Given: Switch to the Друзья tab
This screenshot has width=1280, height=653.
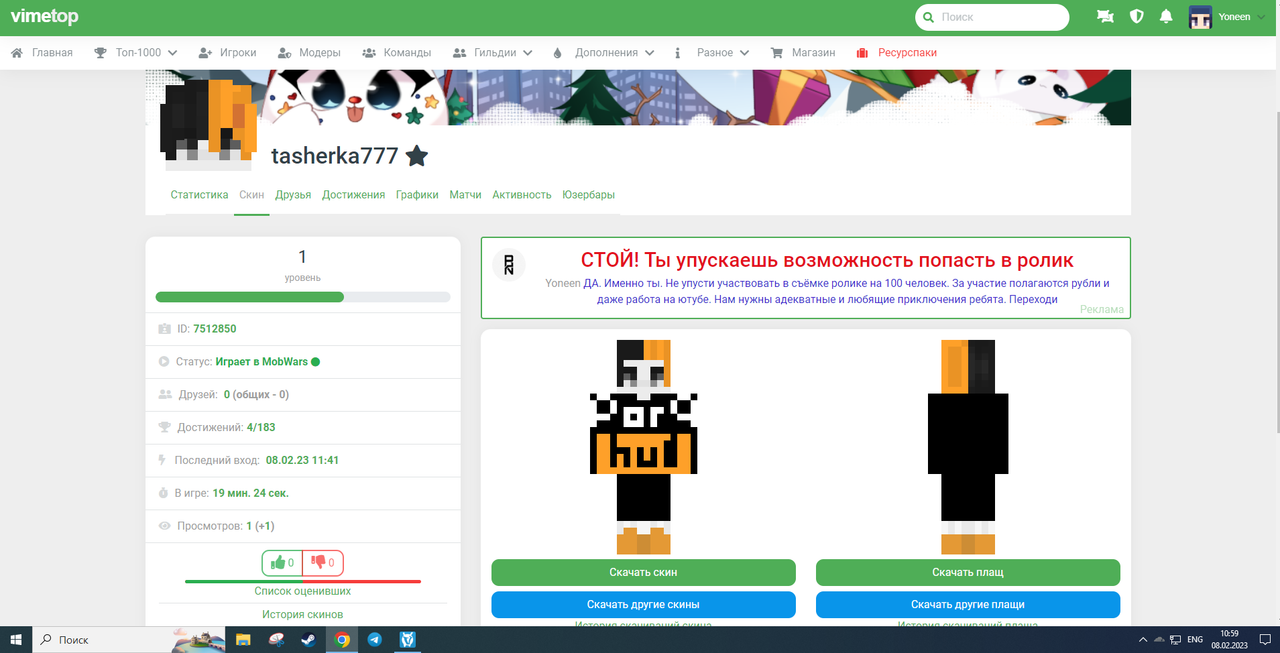Looking at the screenshot, I should coord(292,194).
